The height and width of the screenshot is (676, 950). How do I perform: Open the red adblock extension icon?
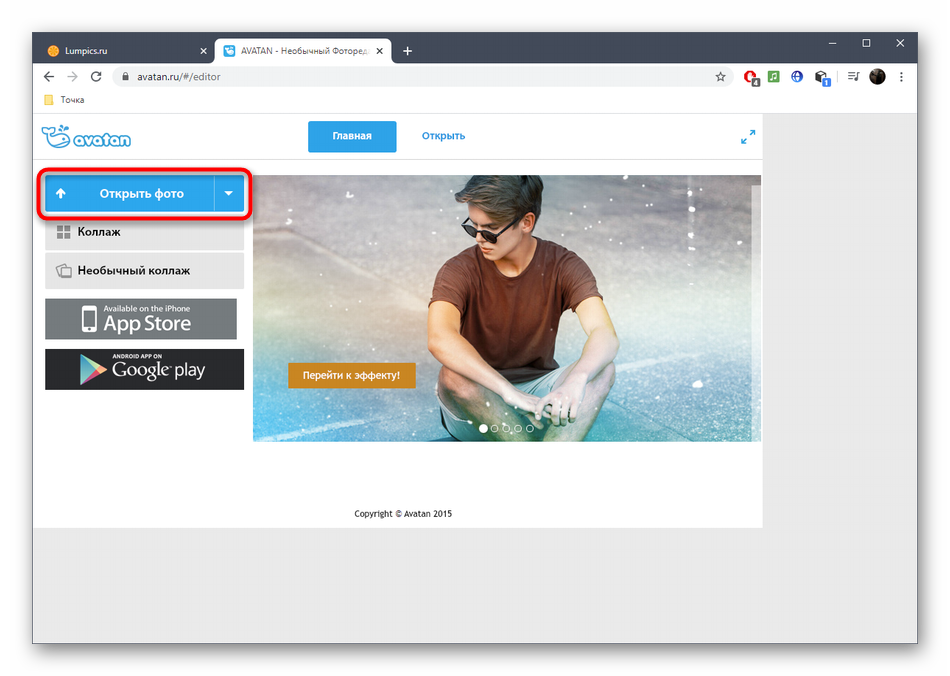coord(751,77)
